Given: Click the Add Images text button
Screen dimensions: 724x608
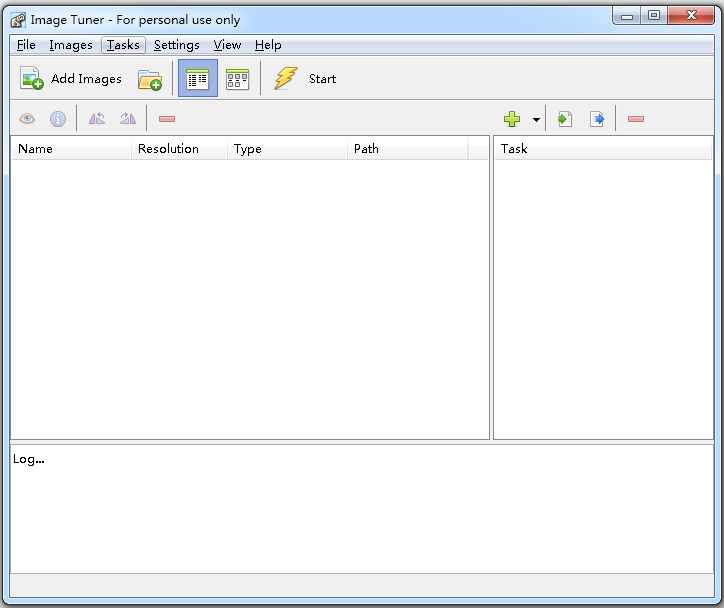Looking at the screenshot, I should pyautogui.click(x=86, y=79).
